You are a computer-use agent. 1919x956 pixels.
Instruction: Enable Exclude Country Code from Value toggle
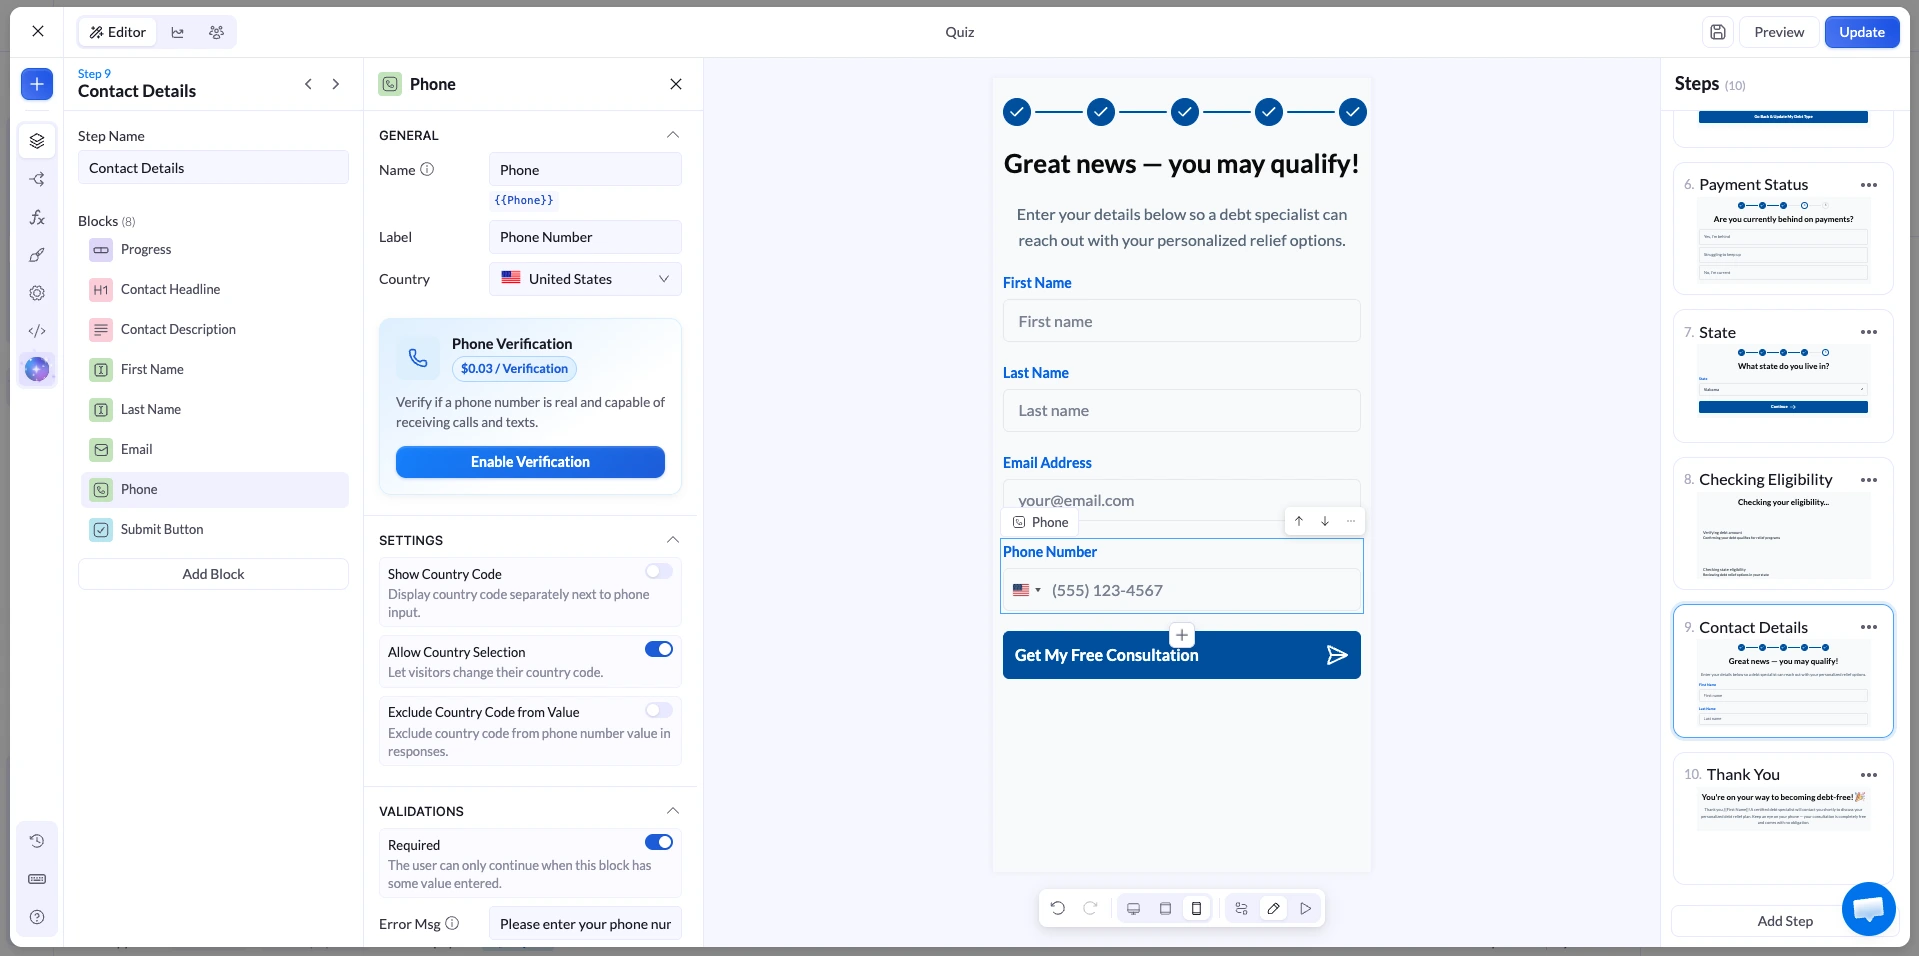click(659, 710)
